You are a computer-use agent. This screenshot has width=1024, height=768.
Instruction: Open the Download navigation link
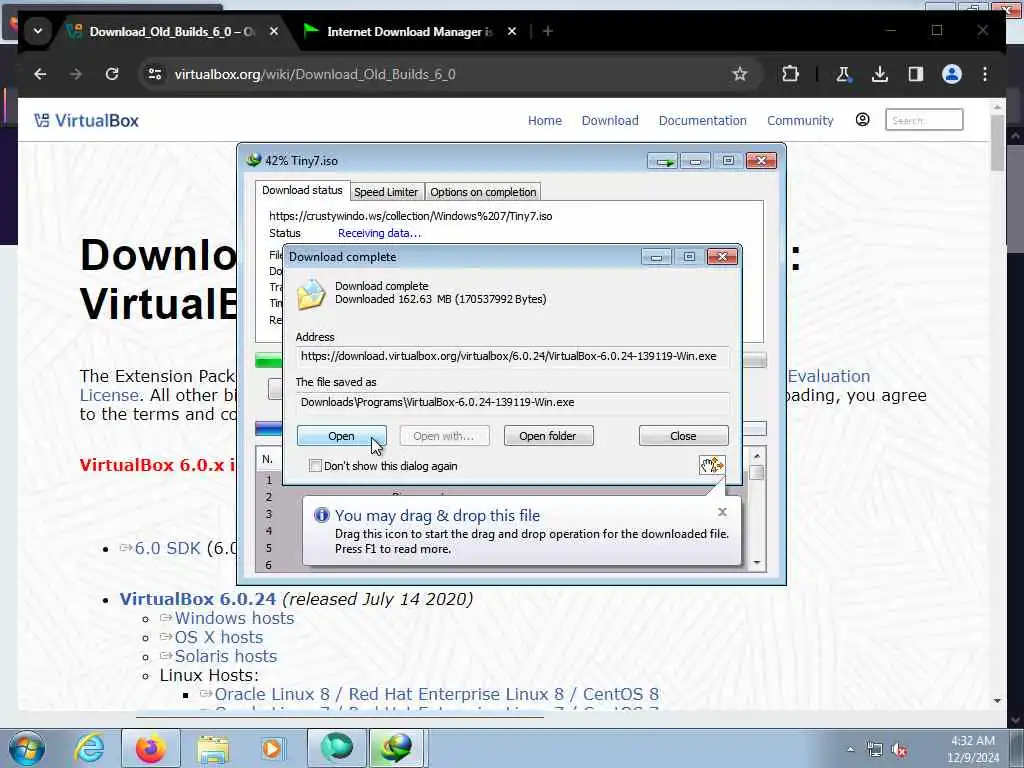610,121
